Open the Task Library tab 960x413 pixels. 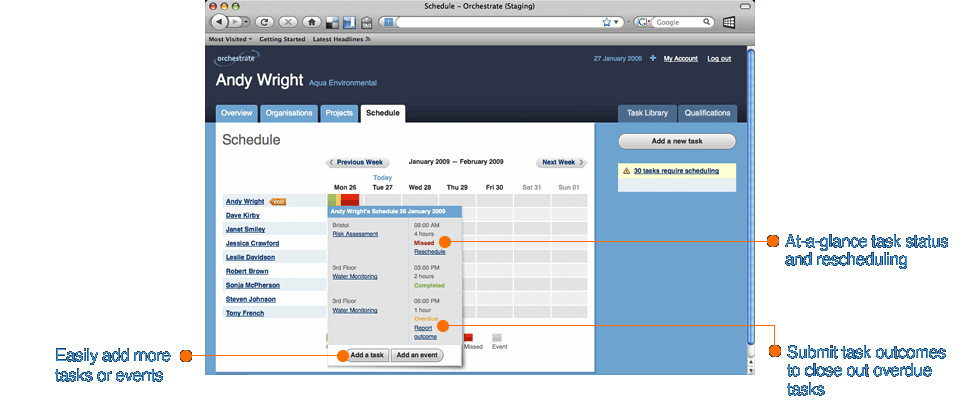[x=647, y=113]
